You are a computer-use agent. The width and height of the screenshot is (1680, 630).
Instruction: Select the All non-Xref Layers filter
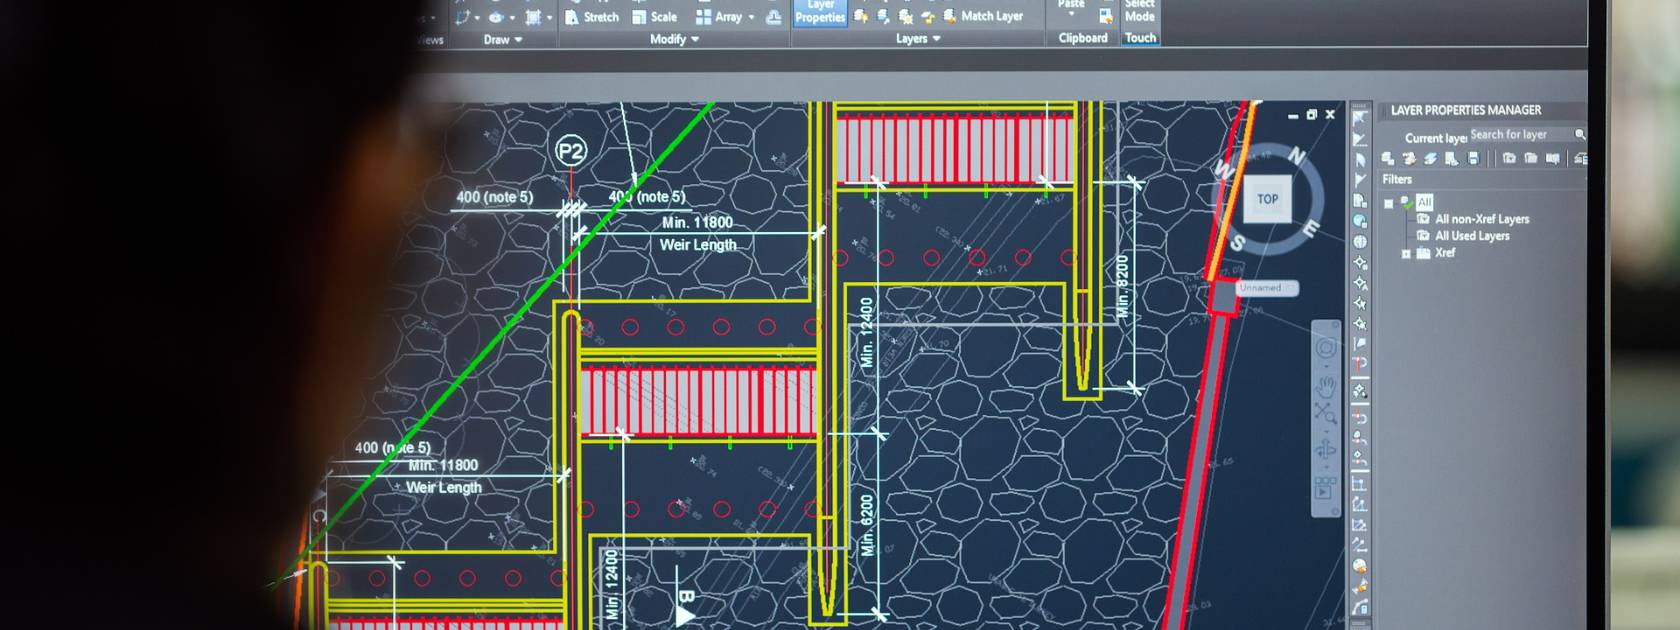click(x=1482, y=219)
